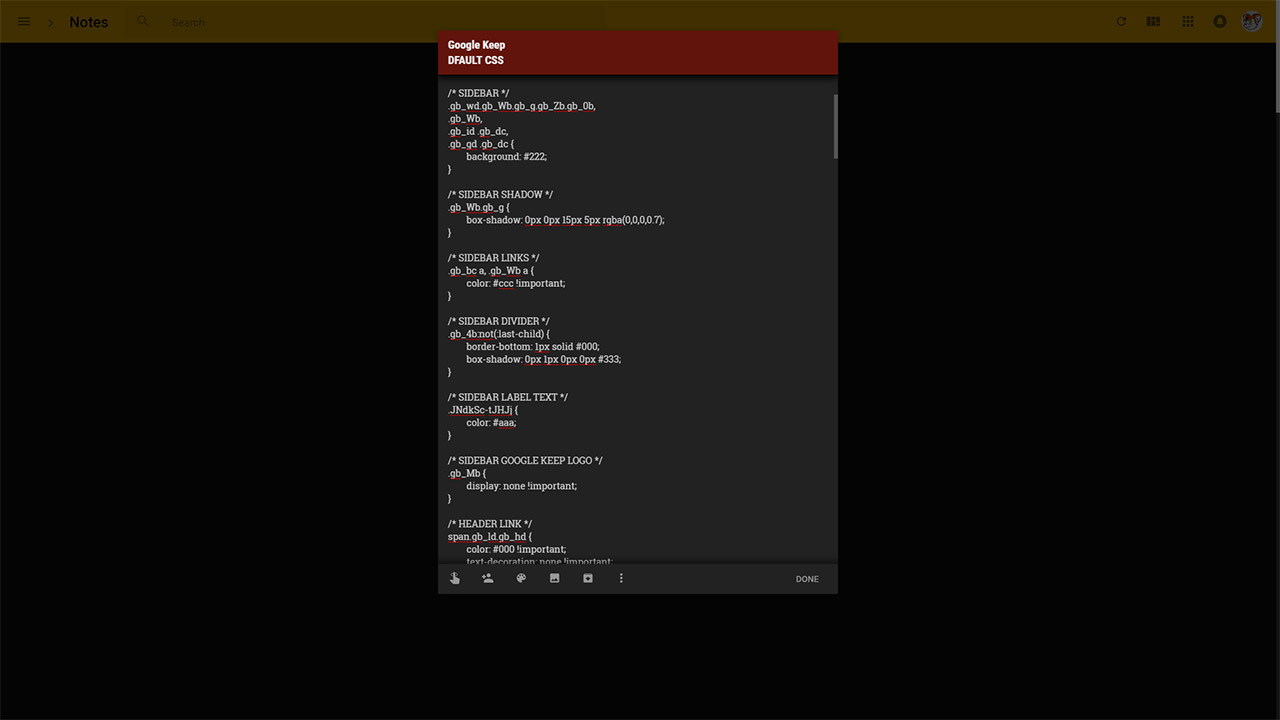
Task: Click the selector .gb_bc a, .gb_Wb a {
Action: [x=491, y=271]
